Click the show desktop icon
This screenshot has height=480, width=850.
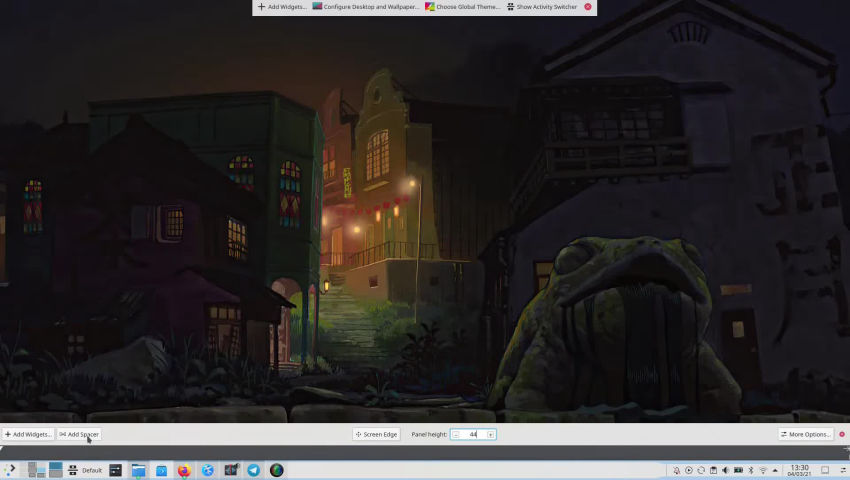(x=825, y=470)
